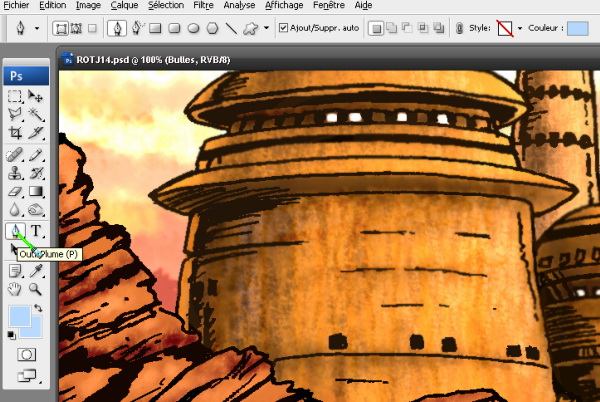Select the Pen tool in toolbox

pyautogui.click(x=15, y=231)
